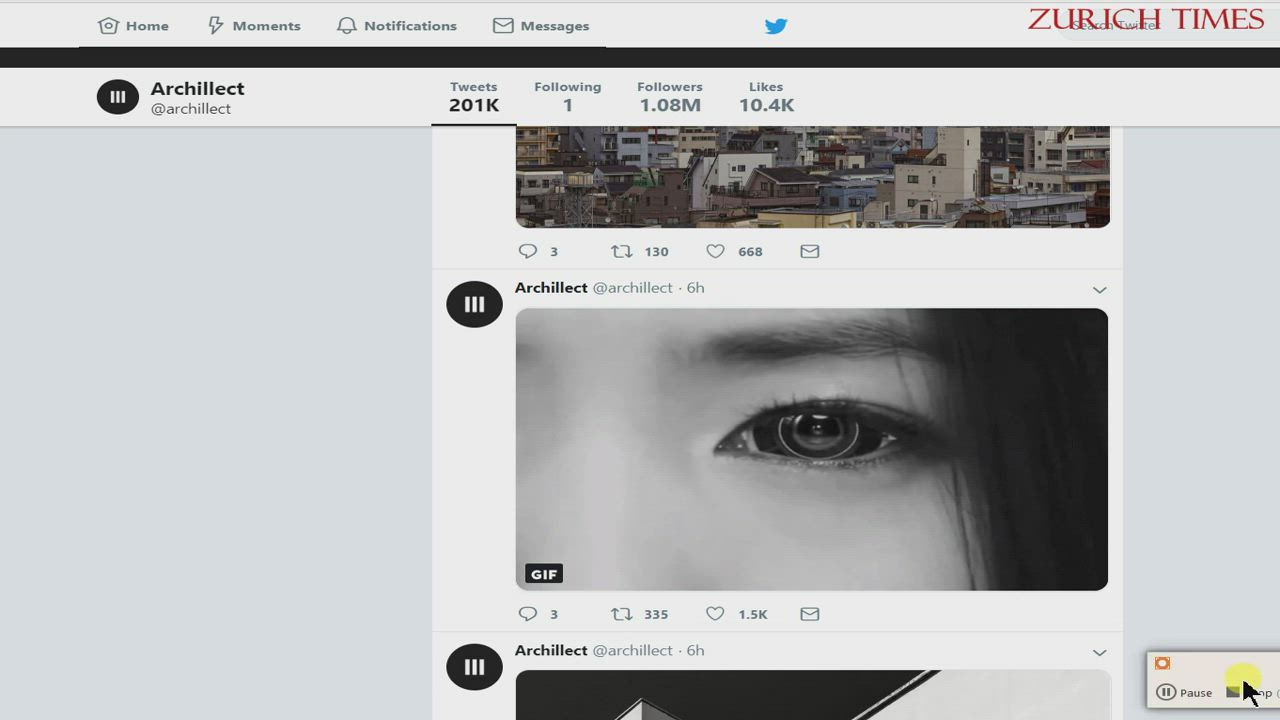
Task: Retweet the eye GIF tweet
Action: tap(622, 614)
